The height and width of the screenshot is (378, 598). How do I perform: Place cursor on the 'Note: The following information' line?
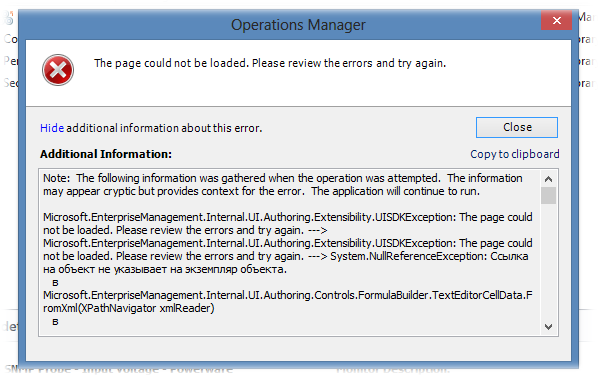(283, 178)
